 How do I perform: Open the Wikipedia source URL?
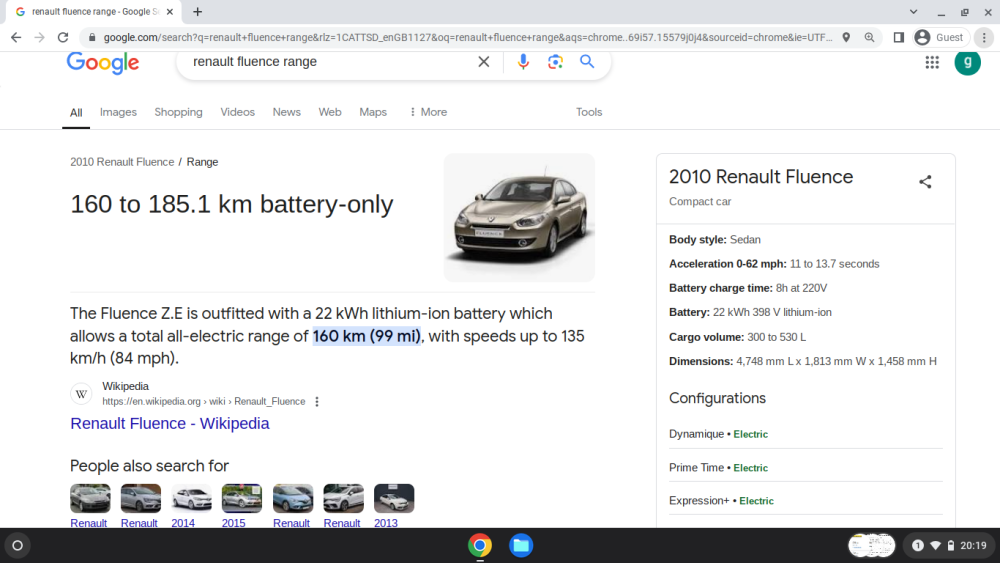203,402
